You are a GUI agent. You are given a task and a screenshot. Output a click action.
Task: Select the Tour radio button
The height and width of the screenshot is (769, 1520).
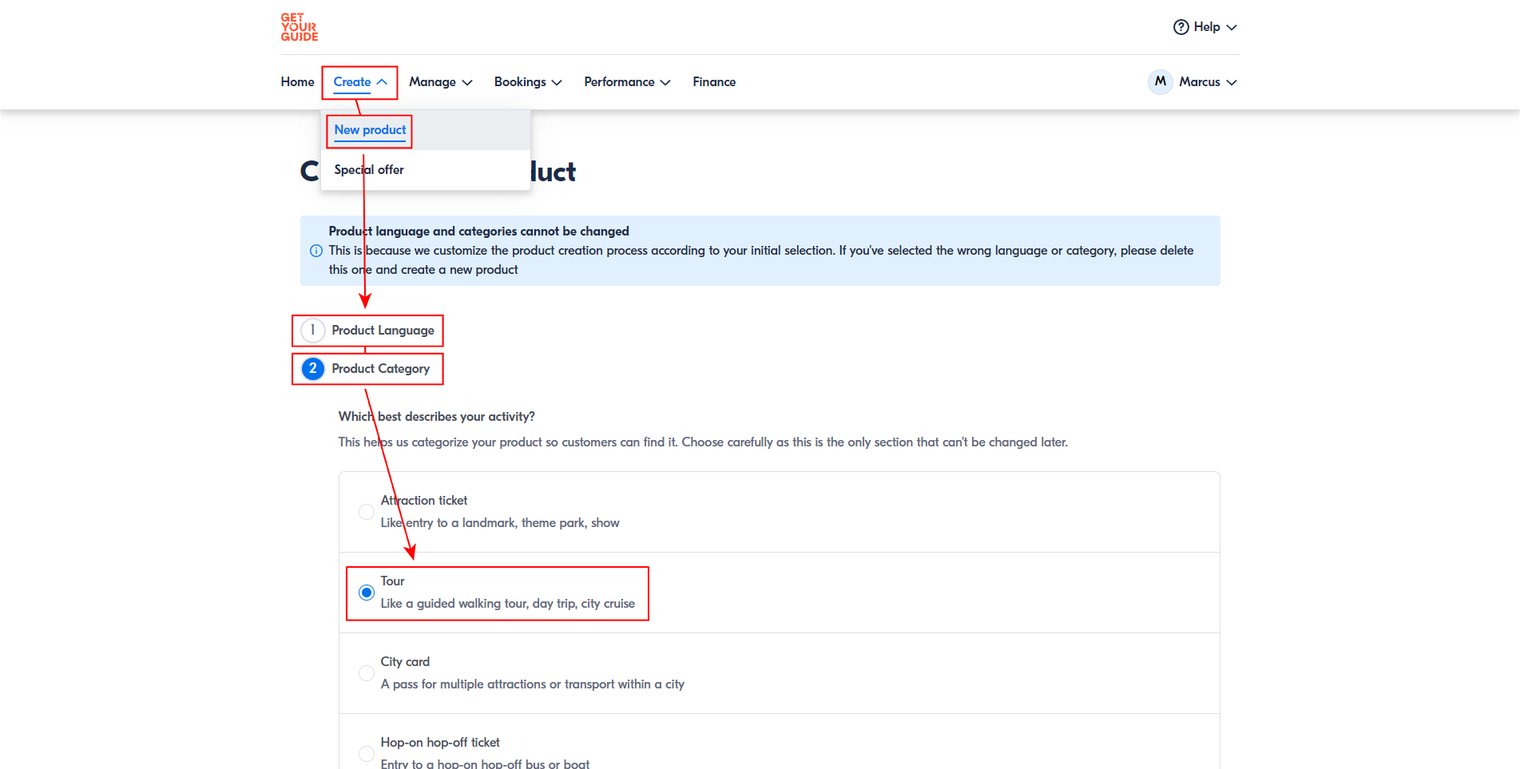tap(366, 593)
